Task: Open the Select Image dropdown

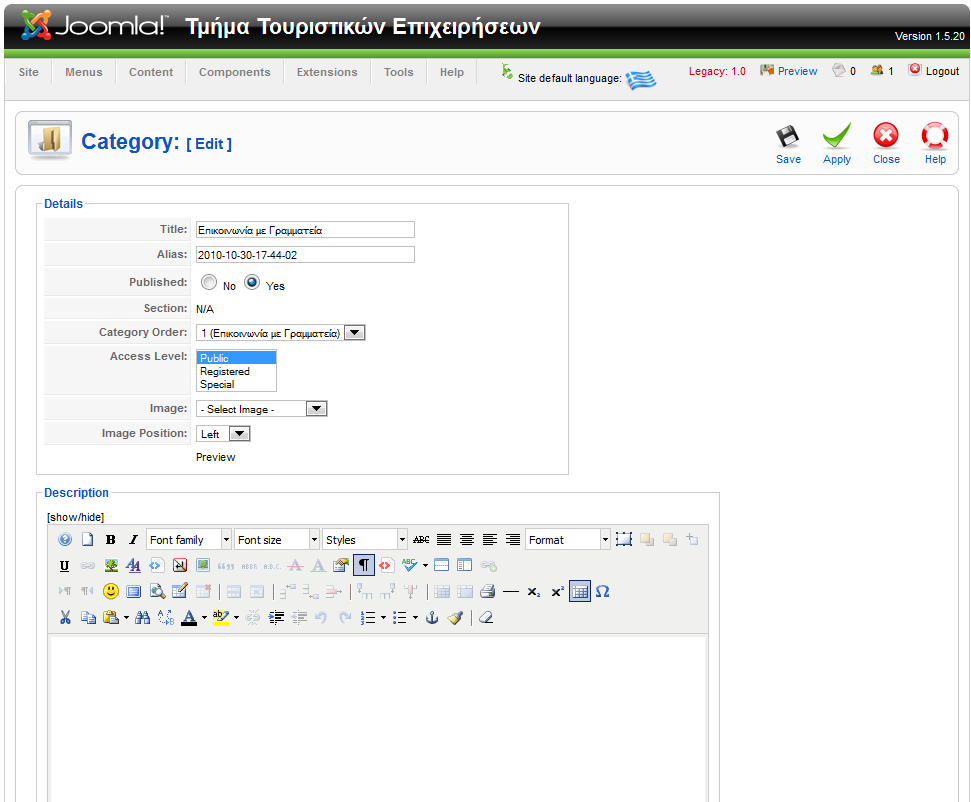Action: (x=261, y=409)
